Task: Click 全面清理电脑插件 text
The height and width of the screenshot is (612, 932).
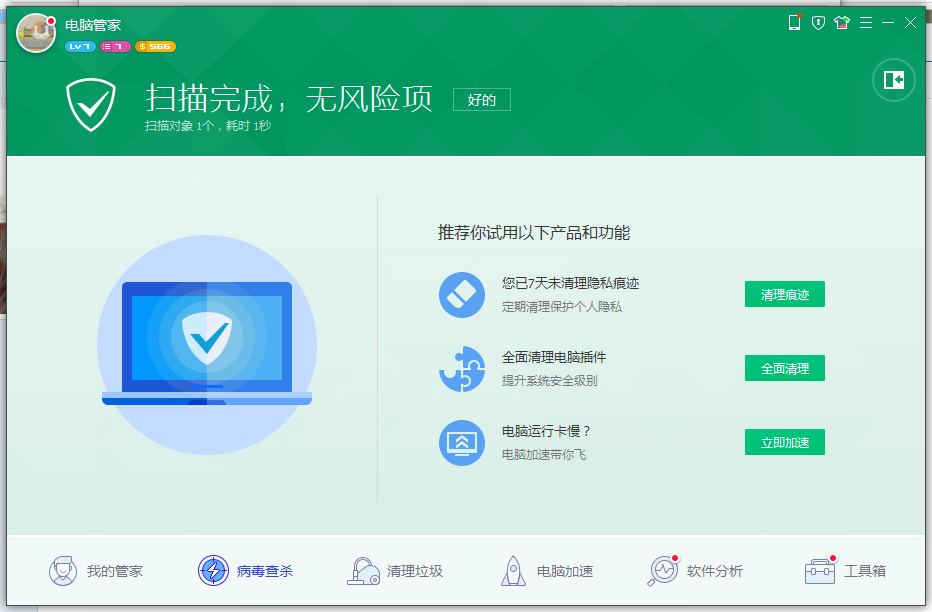Action: tap(553, 357)
